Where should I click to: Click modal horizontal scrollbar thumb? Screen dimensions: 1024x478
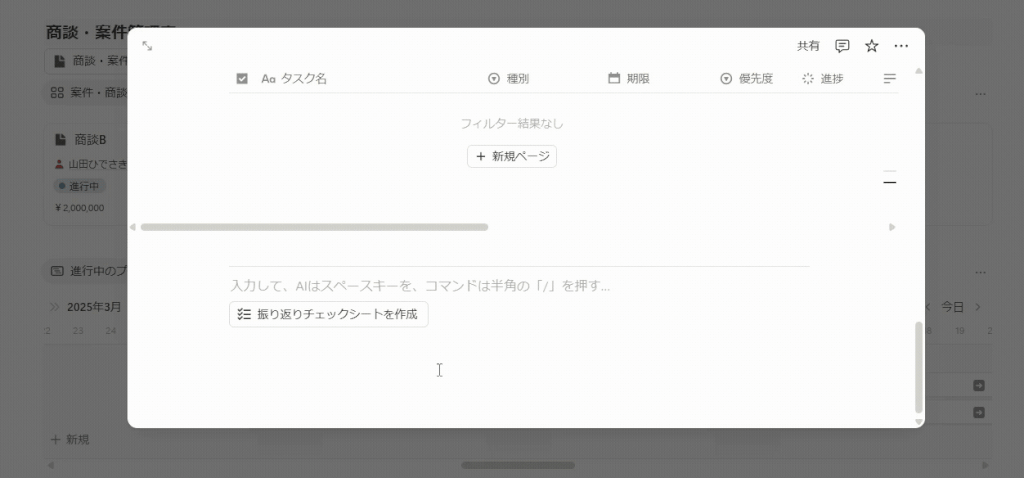pos(314,227)
